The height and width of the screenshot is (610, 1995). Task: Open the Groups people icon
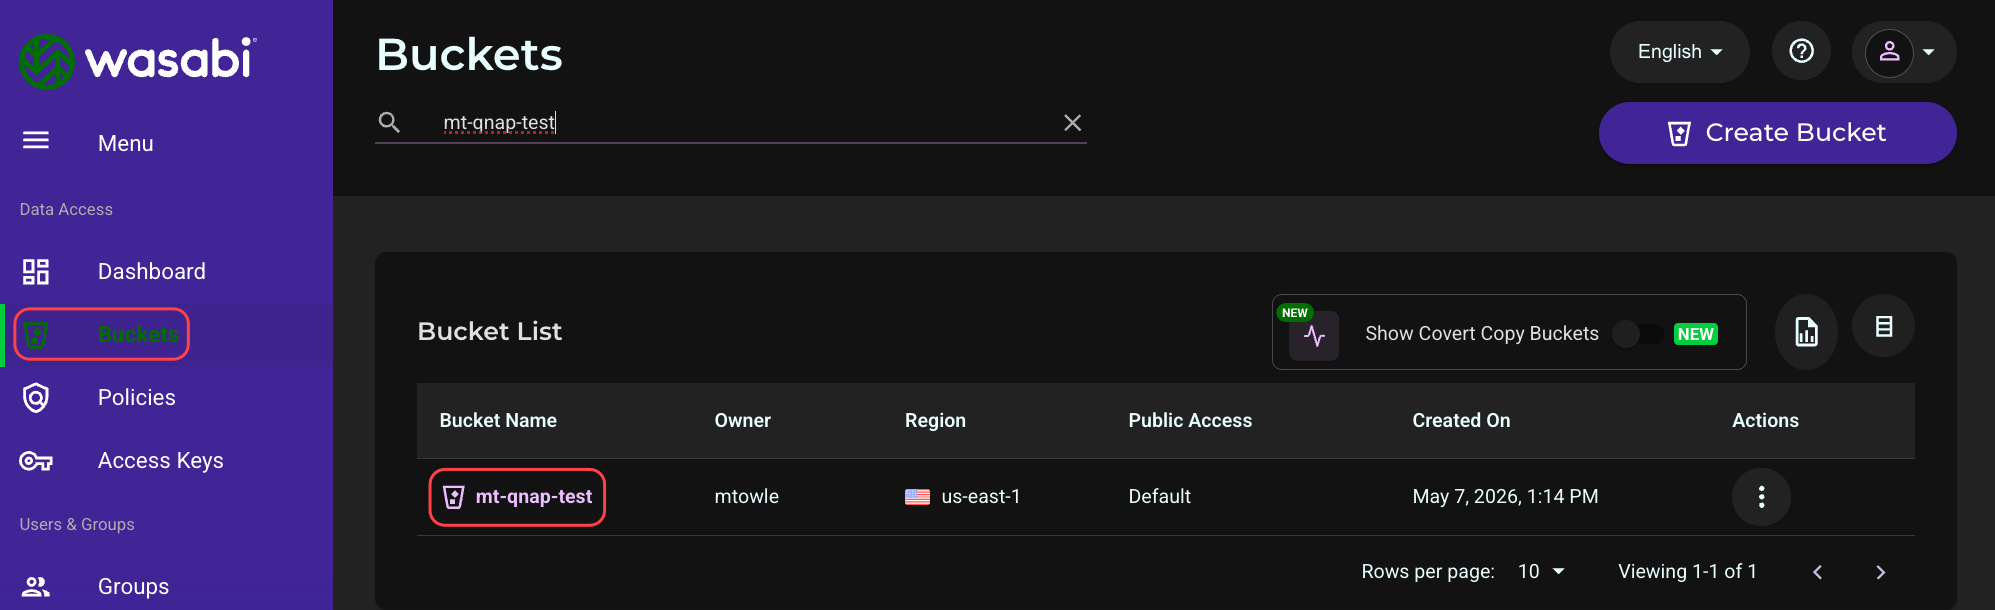point(36,587)
